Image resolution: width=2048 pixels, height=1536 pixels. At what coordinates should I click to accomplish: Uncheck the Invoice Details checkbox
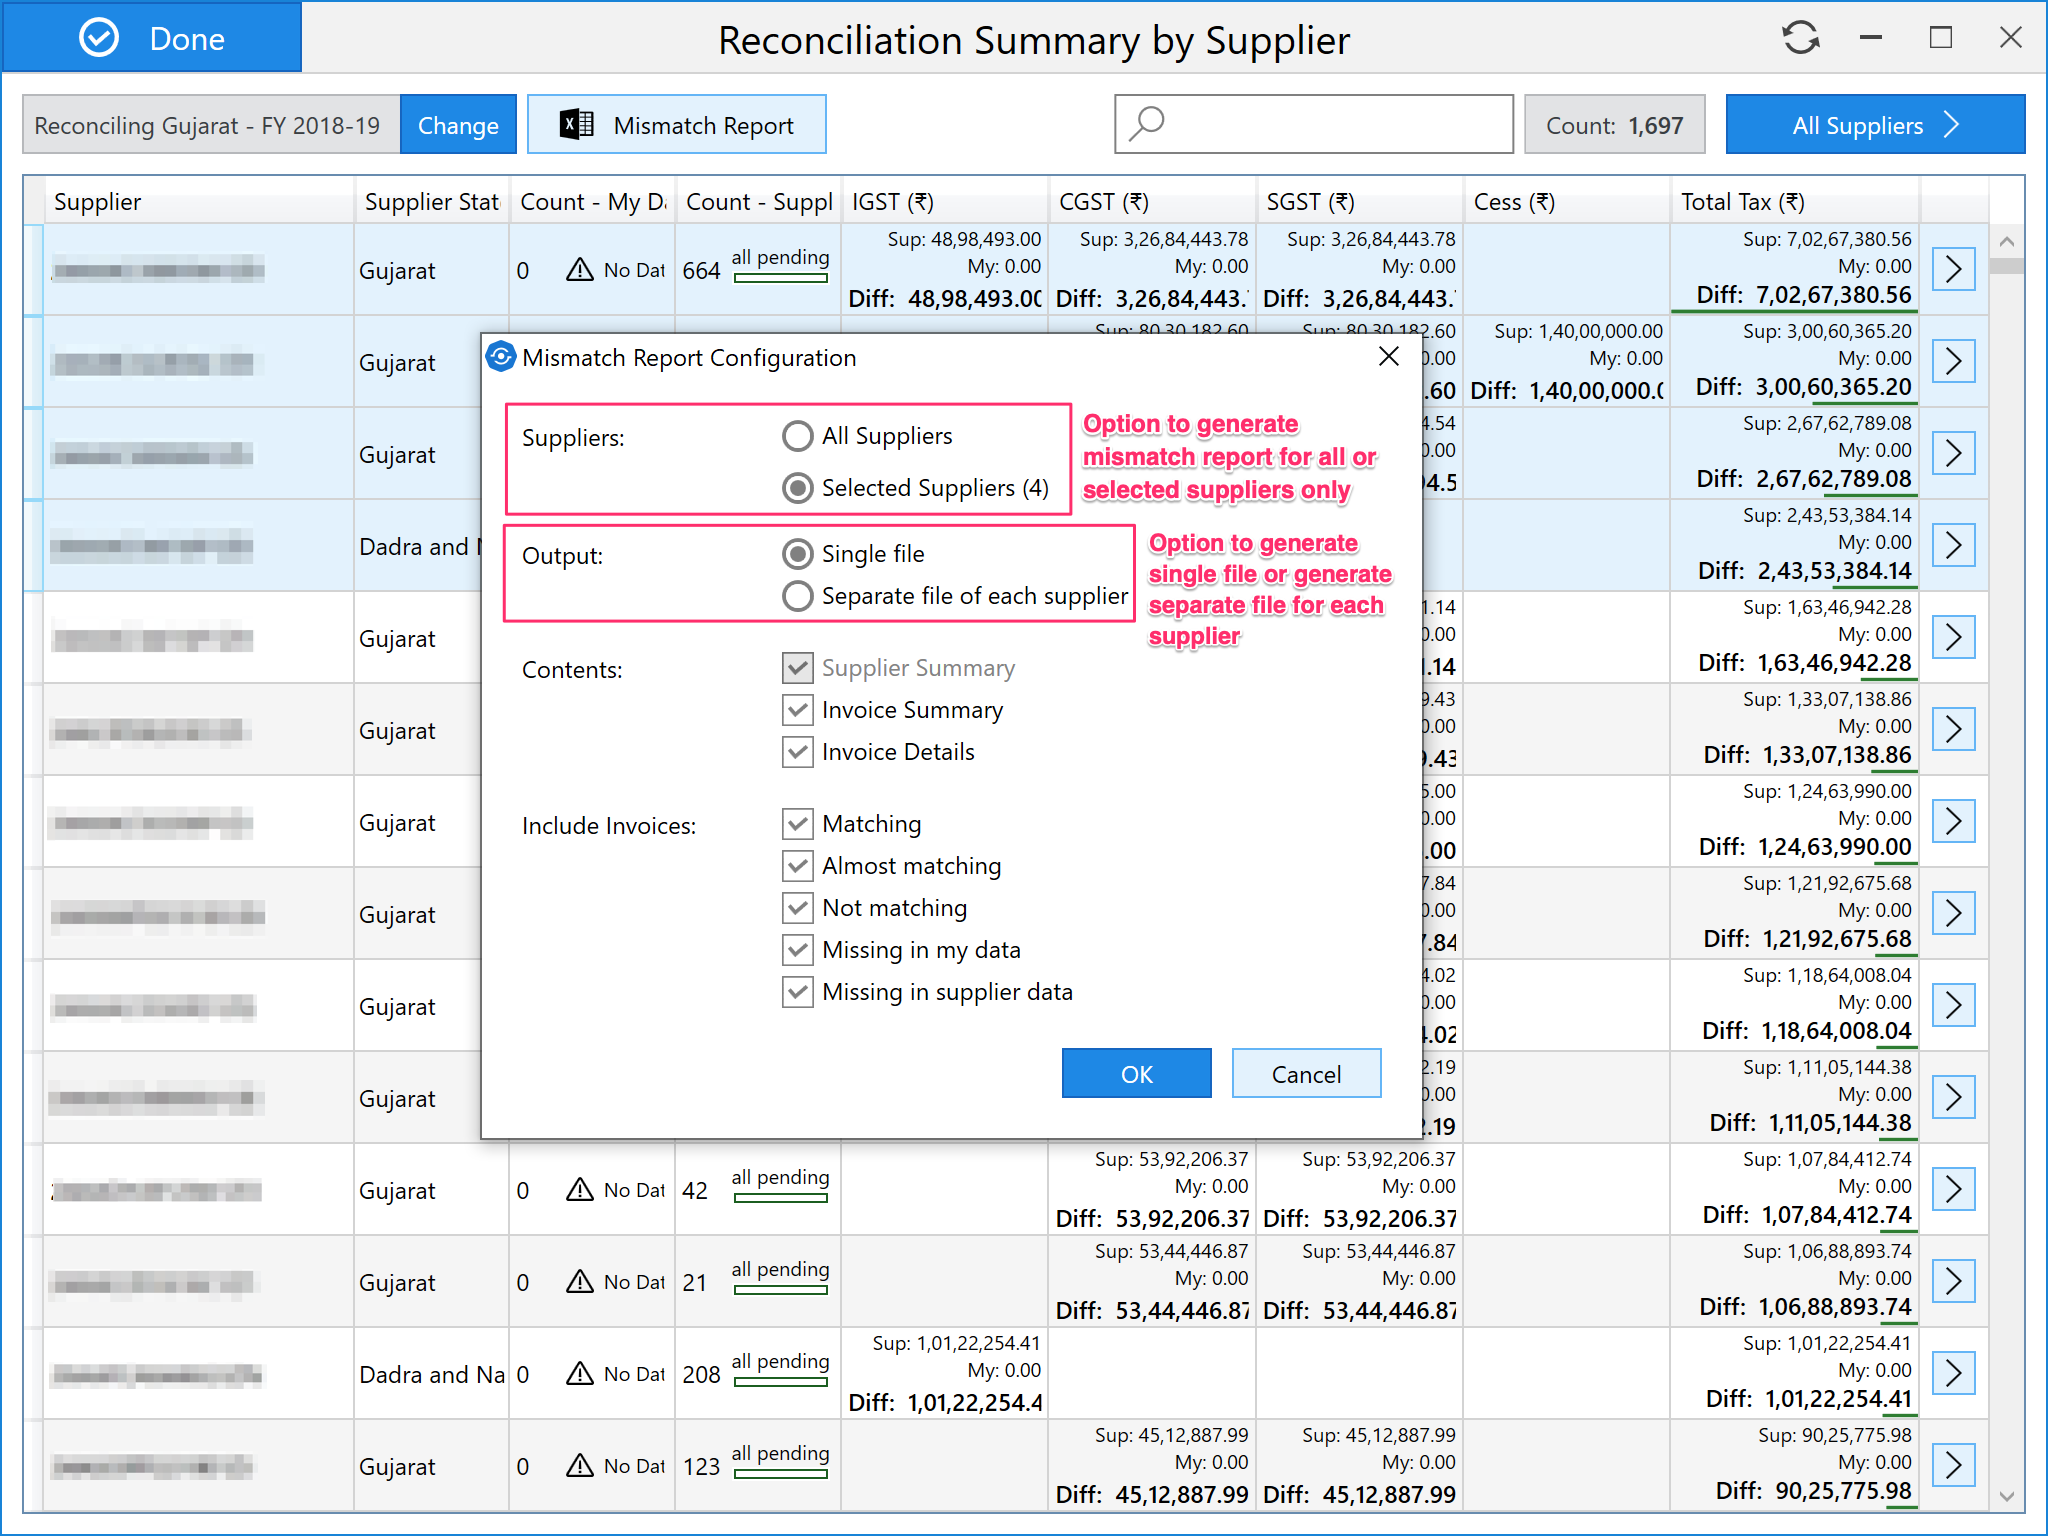797,752
